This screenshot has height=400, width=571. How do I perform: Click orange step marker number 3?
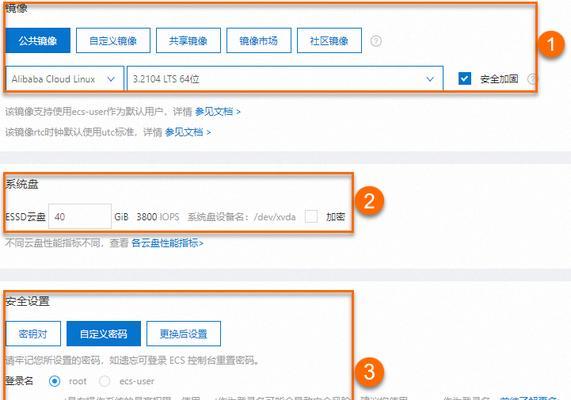[x=369, y=372]
